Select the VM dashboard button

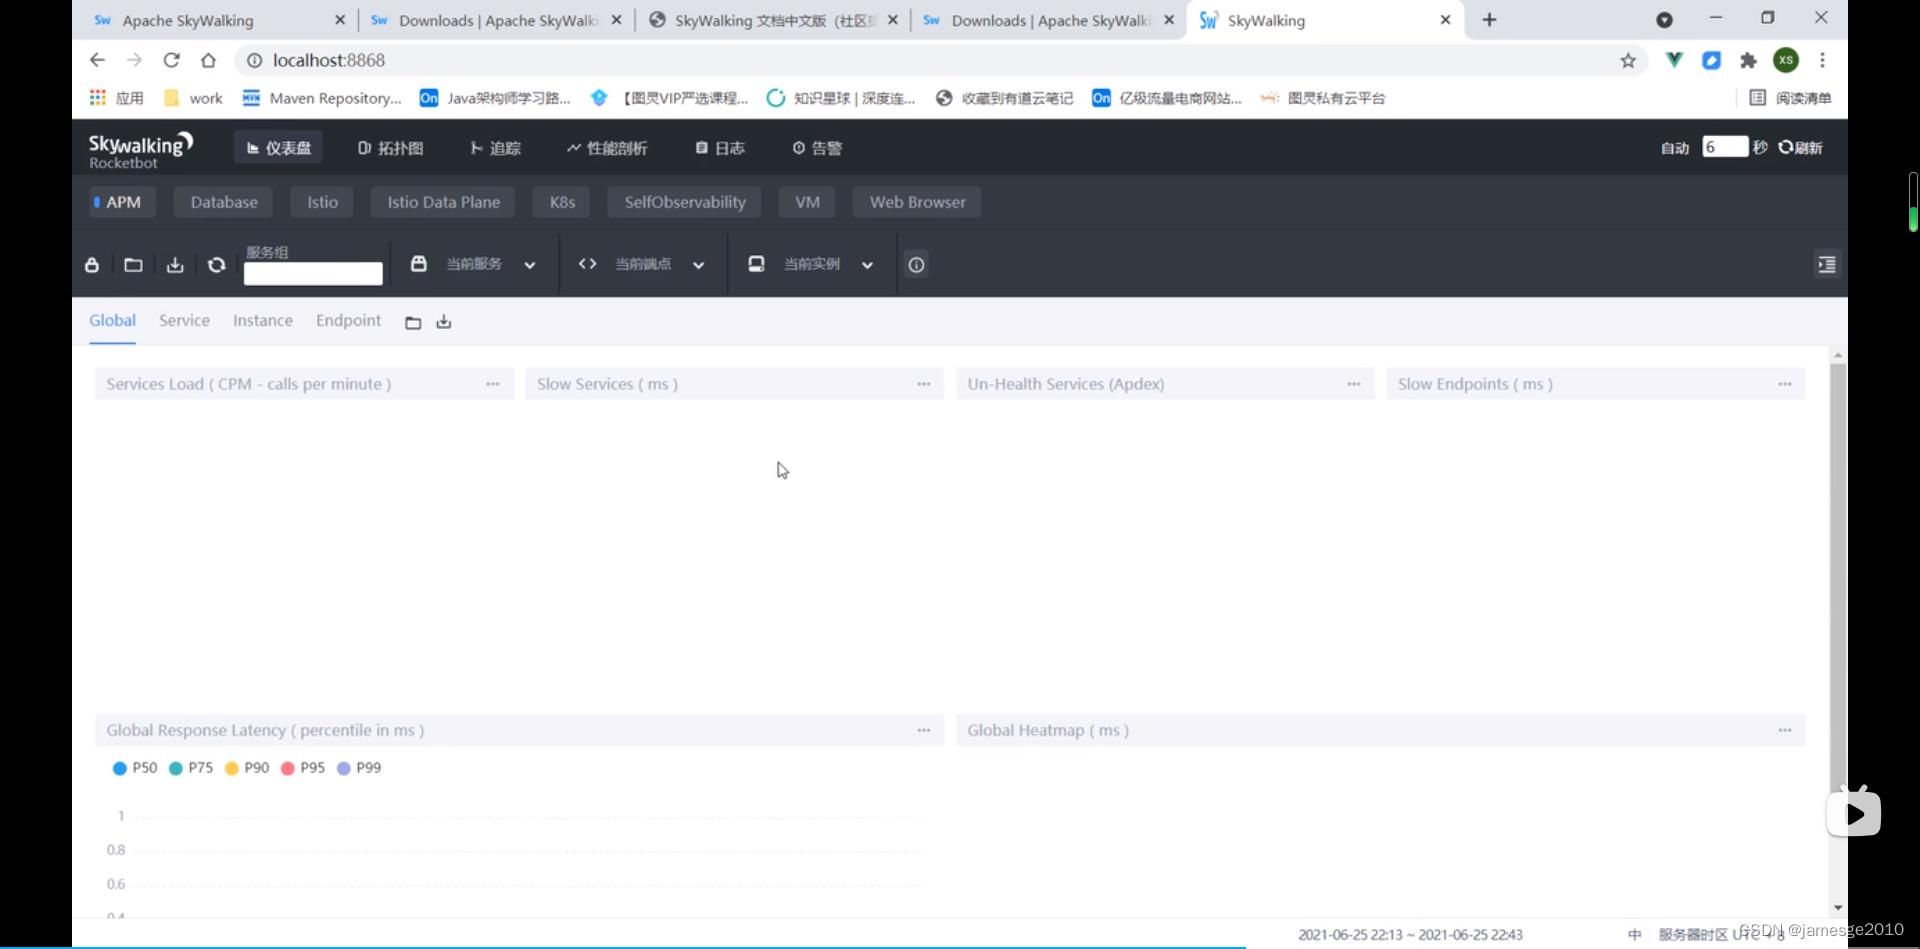point(807,202)
